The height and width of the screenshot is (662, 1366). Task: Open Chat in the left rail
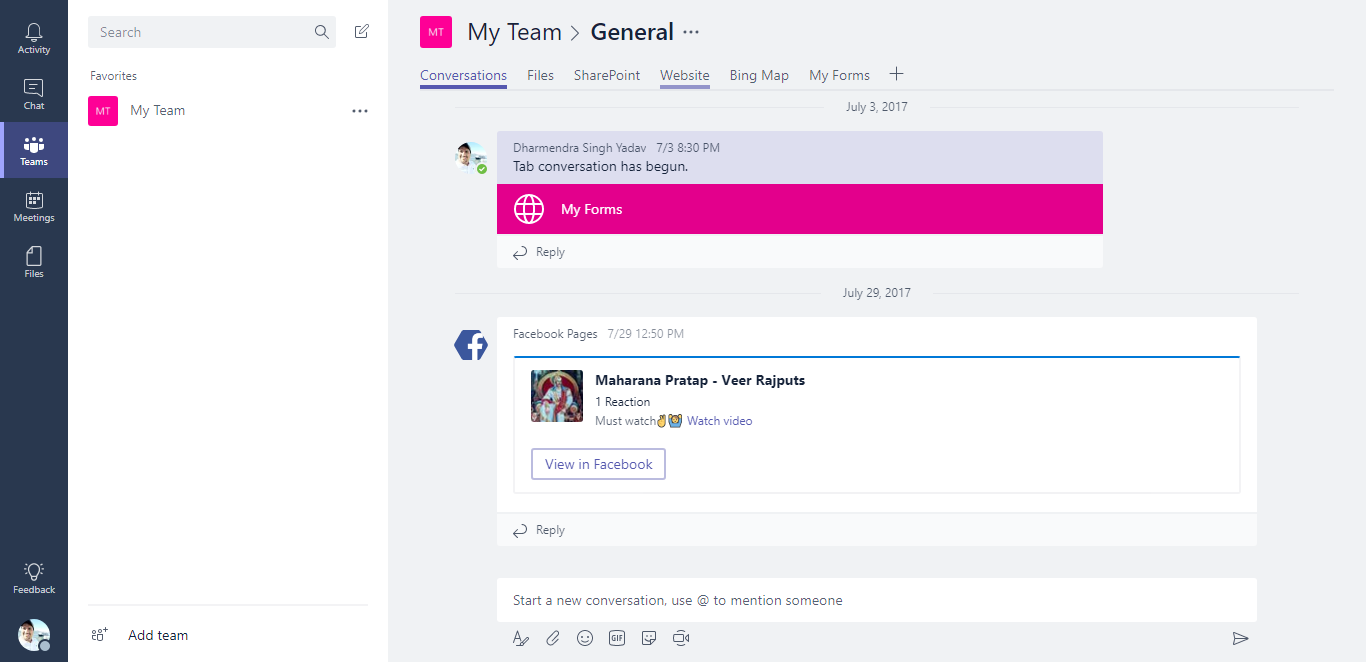34,94
